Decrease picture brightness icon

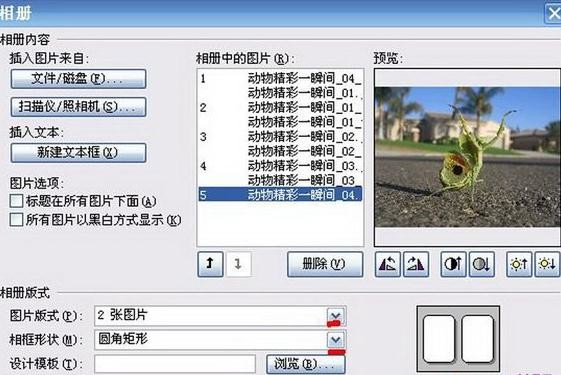point(547,264)
